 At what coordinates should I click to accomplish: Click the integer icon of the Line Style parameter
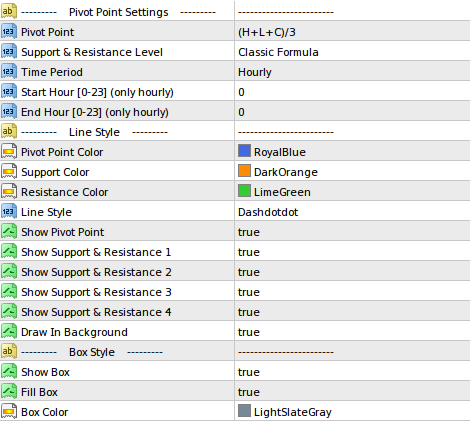pos(9,212)
